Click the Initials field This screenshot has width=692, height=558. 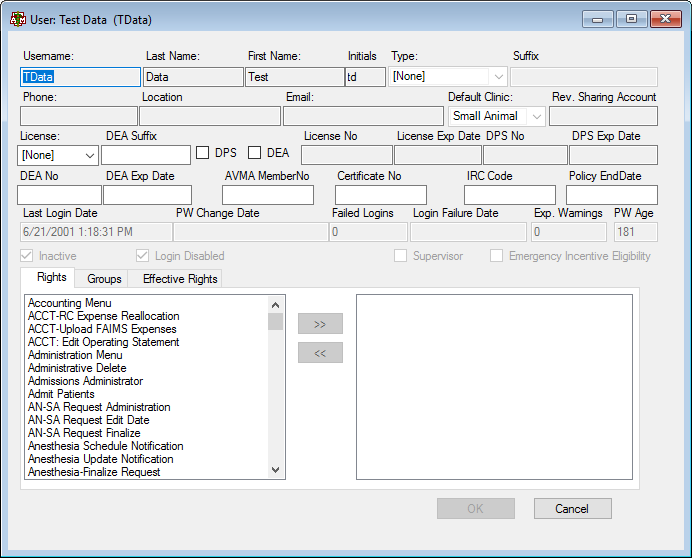pos(365,77)
